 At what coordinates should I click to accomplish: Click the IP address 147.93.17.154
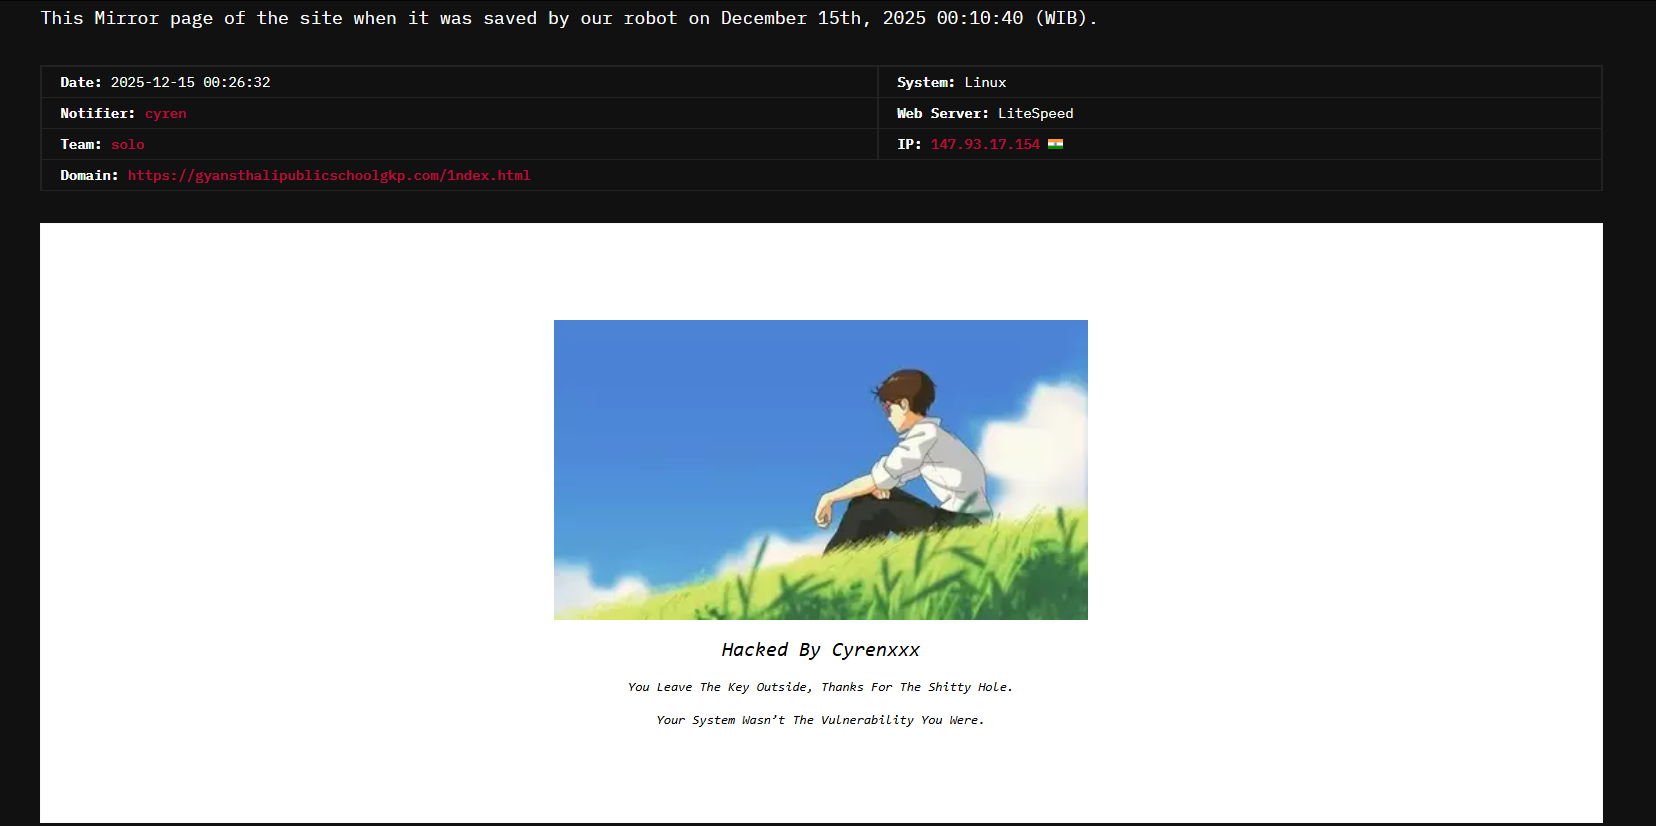(x=985, y=145)
